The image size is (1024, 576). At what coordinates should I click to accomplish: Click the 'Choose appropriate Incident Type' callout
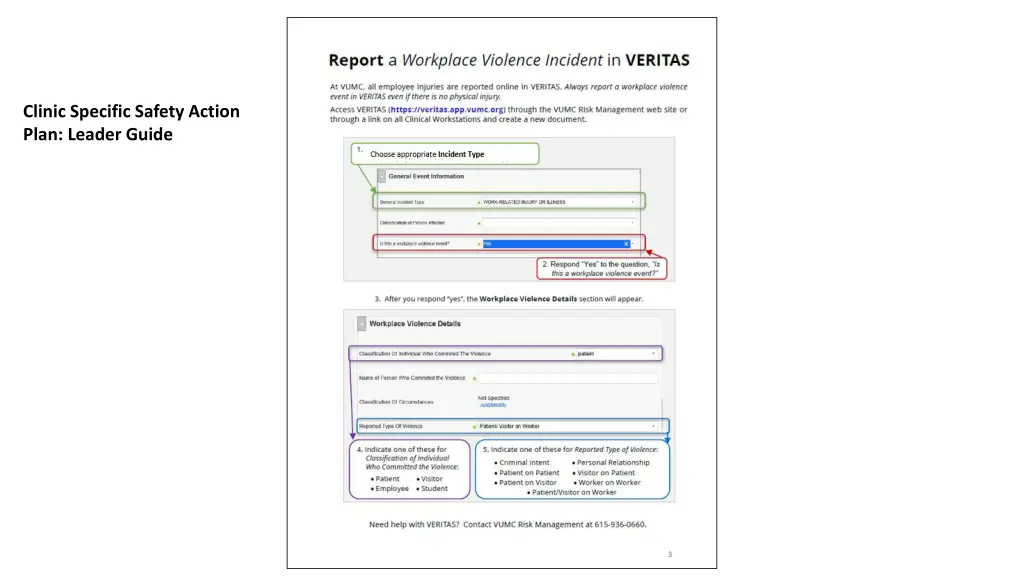click(444, 154)
